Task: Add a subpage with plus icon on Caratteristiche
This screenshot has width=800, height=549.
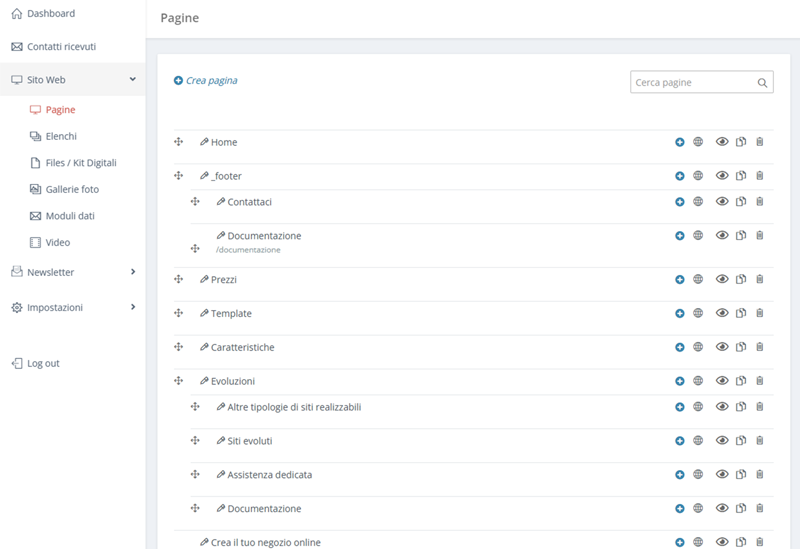Action: click(680, 348)
